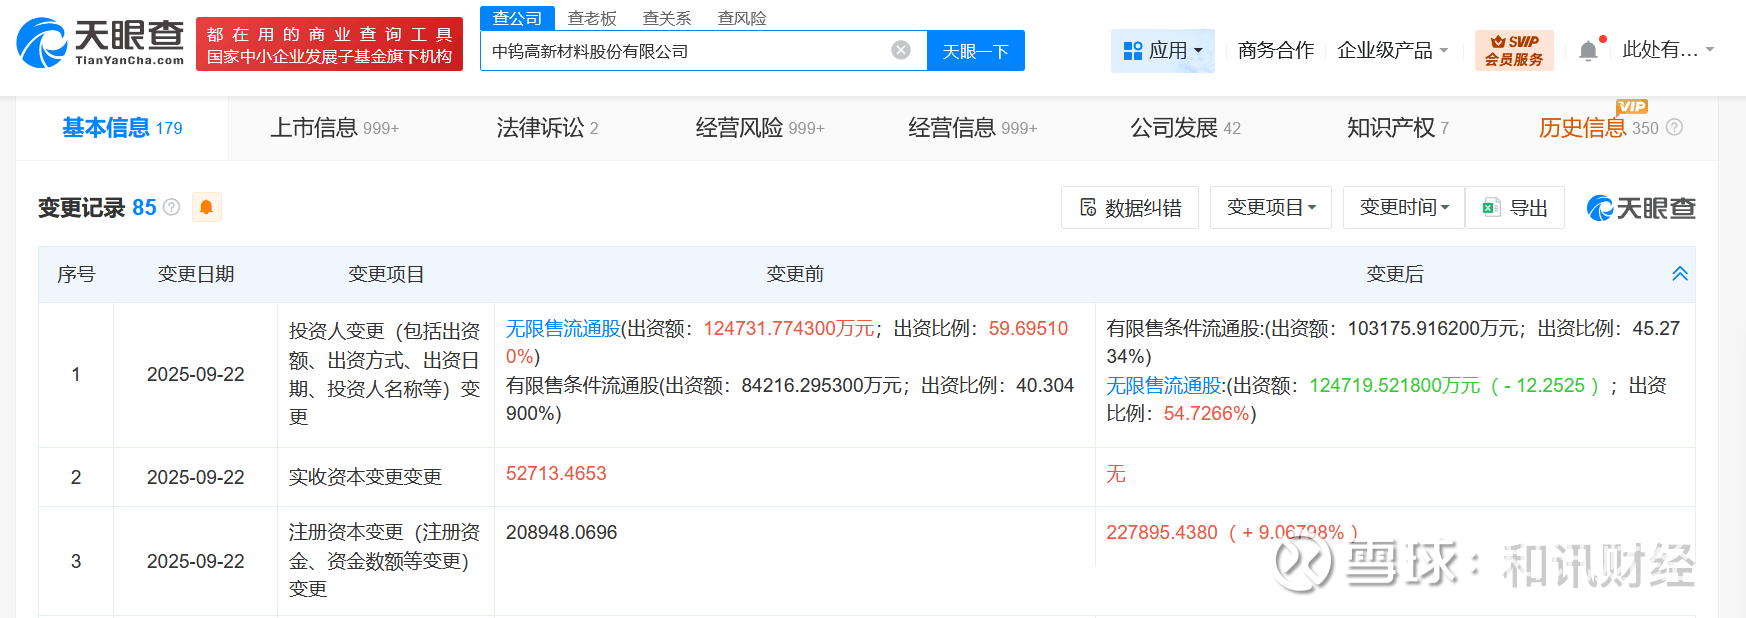Click the red 无 cell in row 2

pyautogui.click(x=1116, y=474)
